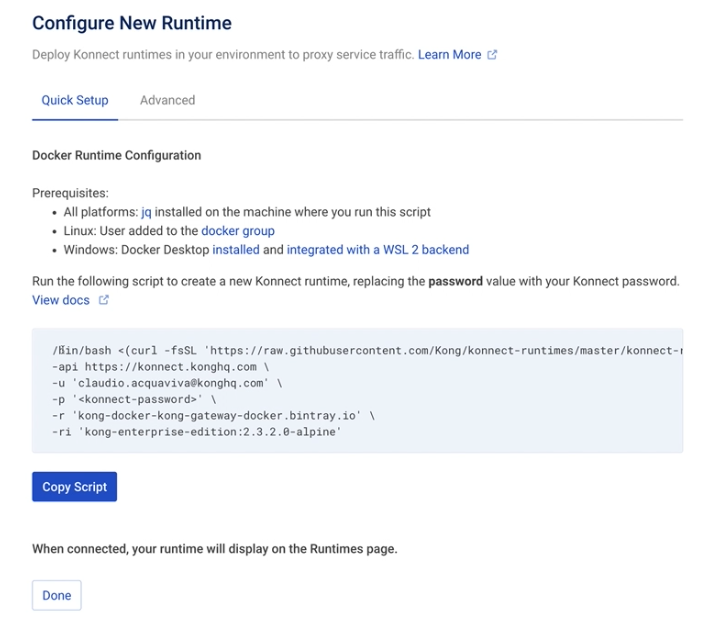Open the View docs link

tap(61, 300)
